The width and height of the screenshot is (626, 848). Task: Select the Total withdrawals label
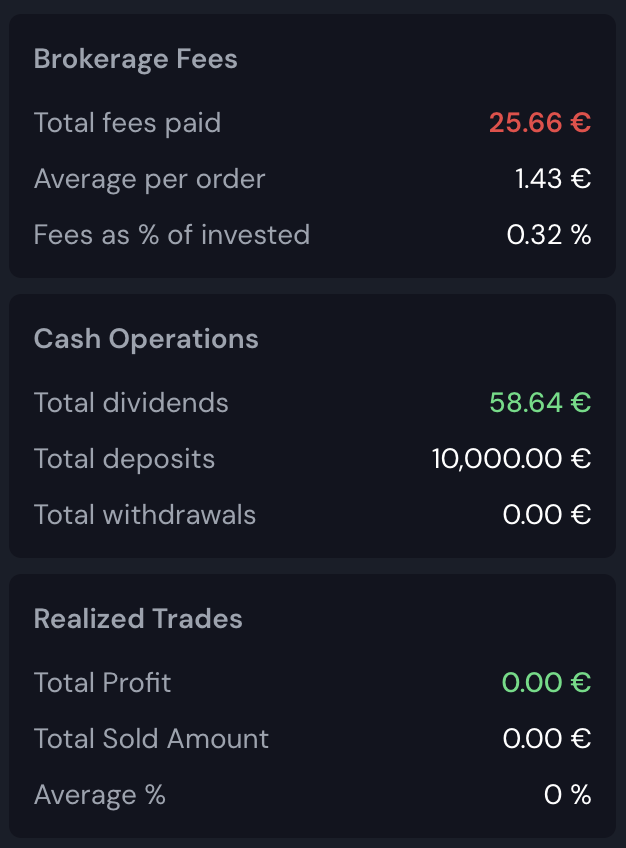click(145, 514)
